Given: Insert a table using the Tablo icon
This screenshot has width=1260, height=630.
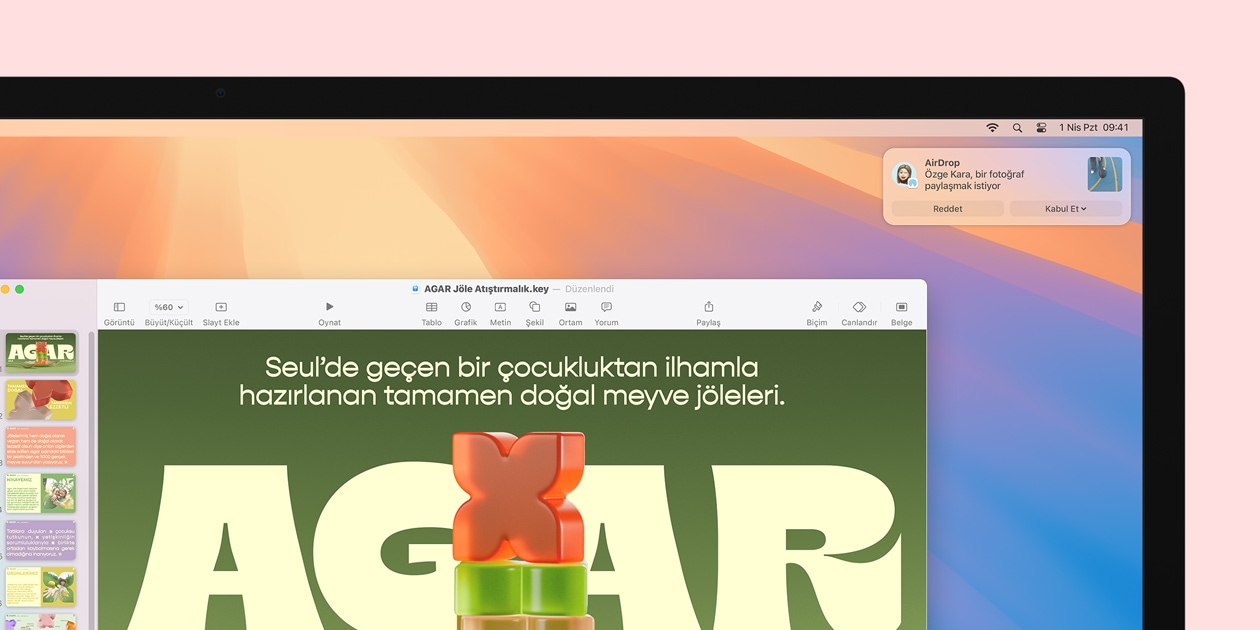Looking at the screenshot, I should [x=431, y=310].
